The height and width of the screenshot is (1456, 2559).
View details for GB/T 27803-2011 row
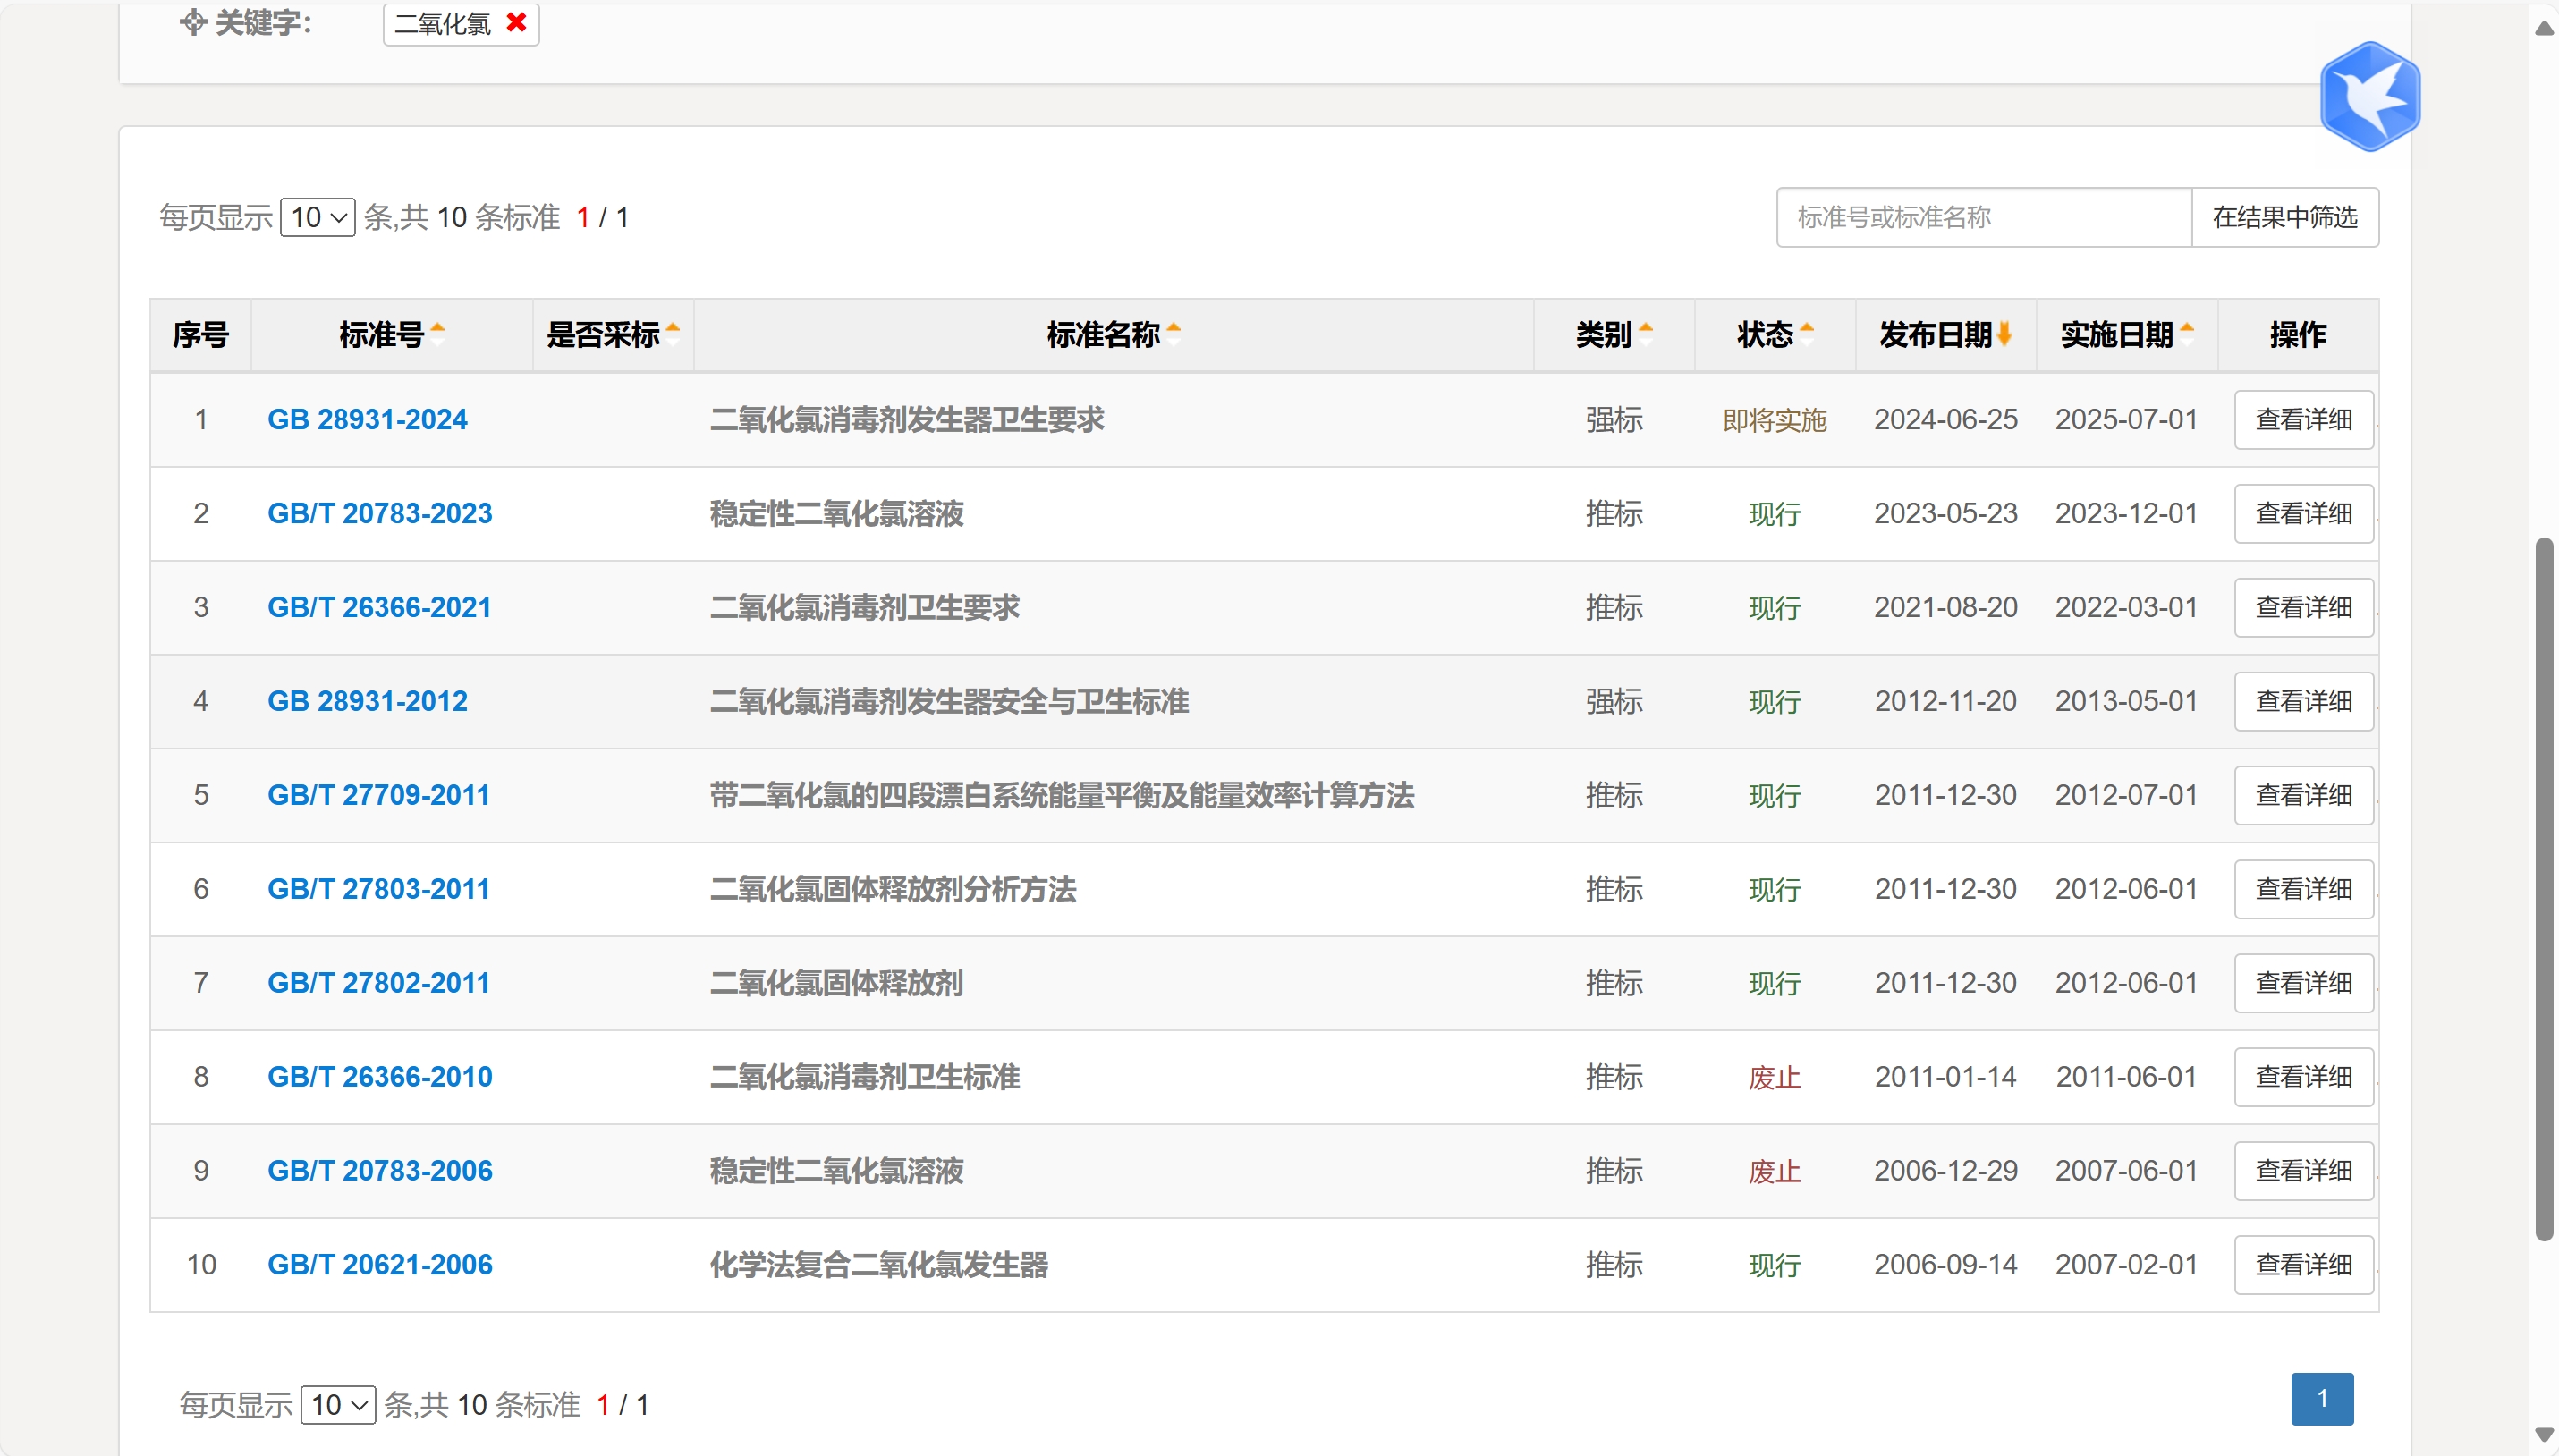point(2303,889)
